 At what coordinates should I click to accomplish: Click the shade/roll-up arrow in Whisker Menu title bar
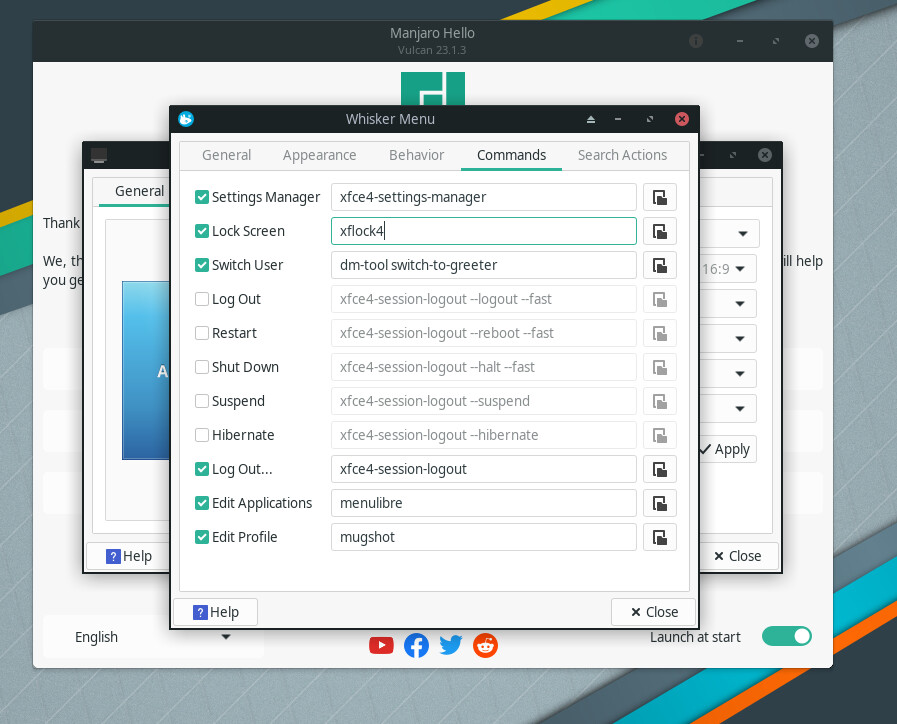591,119
